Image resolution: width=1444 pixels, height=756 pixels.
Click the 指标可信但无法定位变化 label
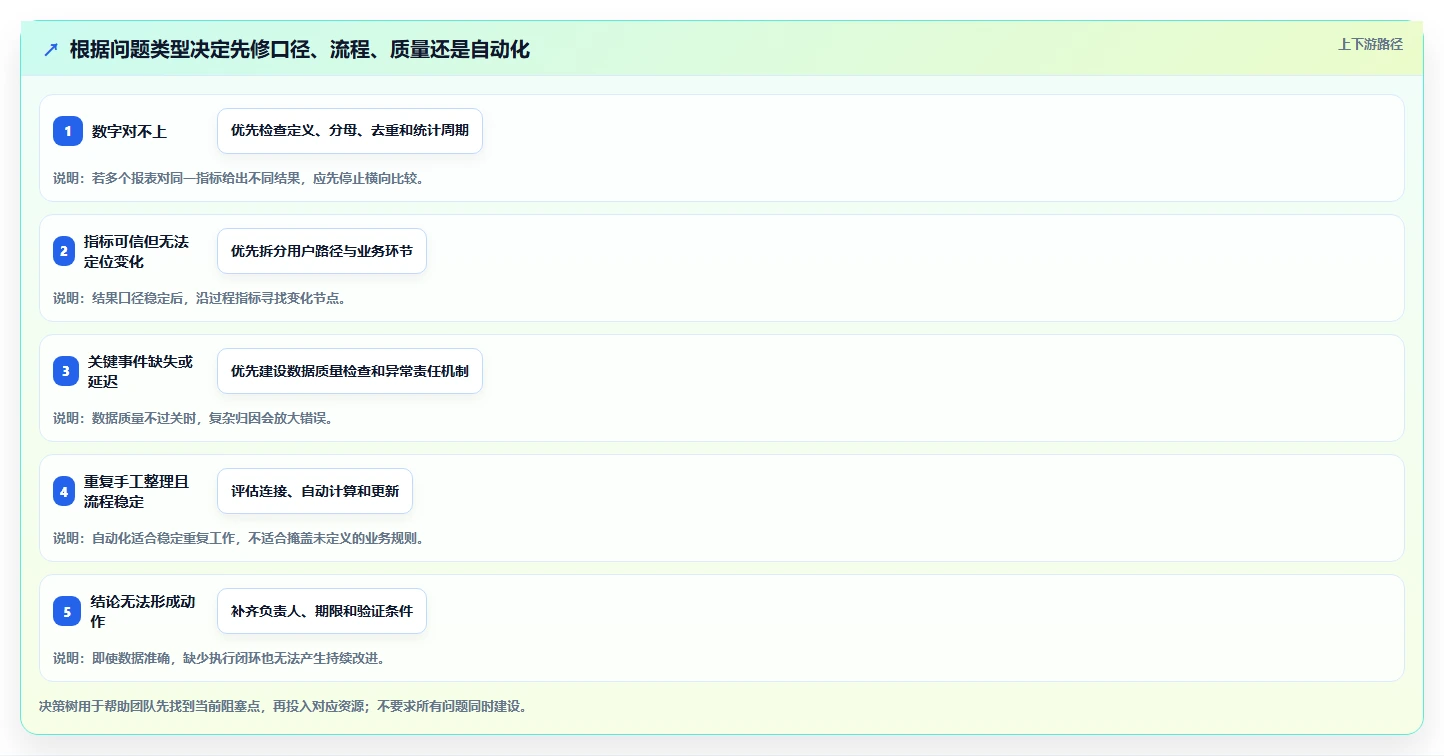137,251
